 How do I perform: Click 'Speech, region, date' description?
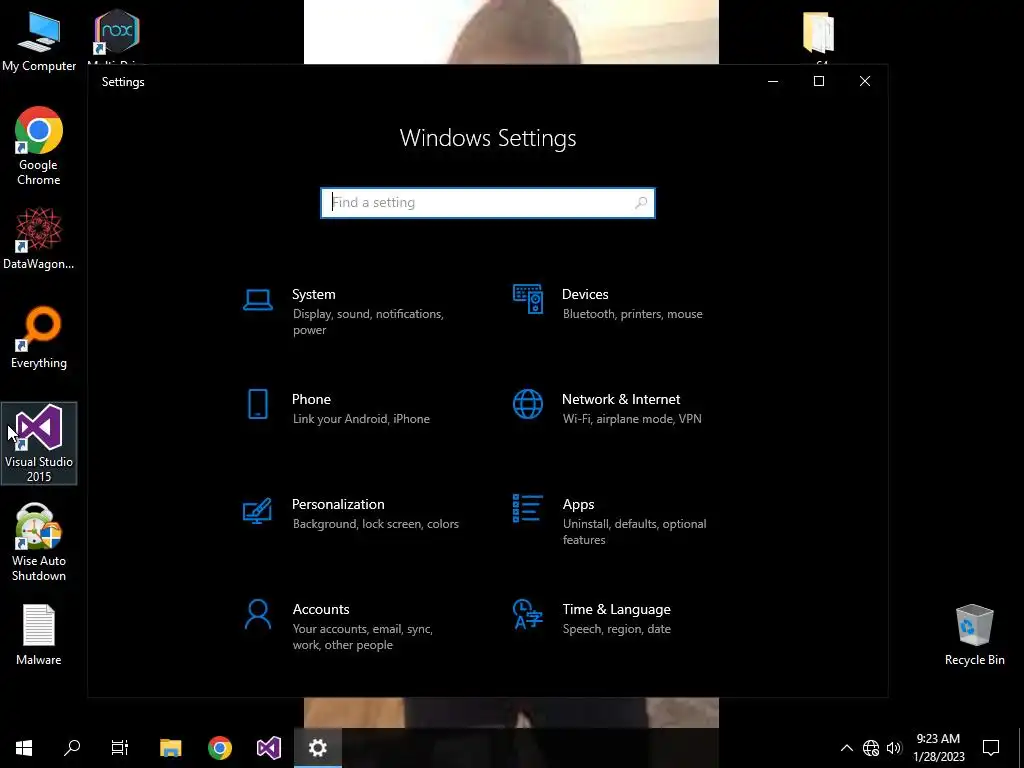616,629
